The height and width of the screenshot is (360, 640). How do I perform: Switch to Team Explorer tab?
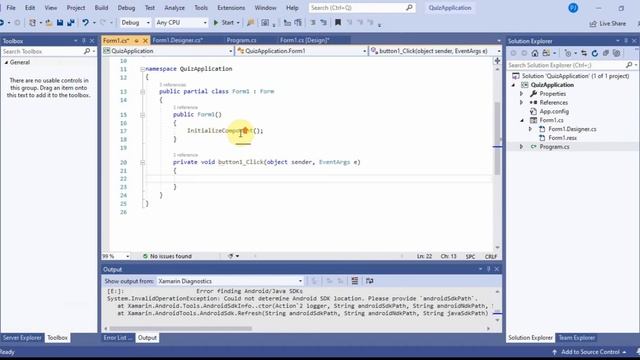coord(577,338)
